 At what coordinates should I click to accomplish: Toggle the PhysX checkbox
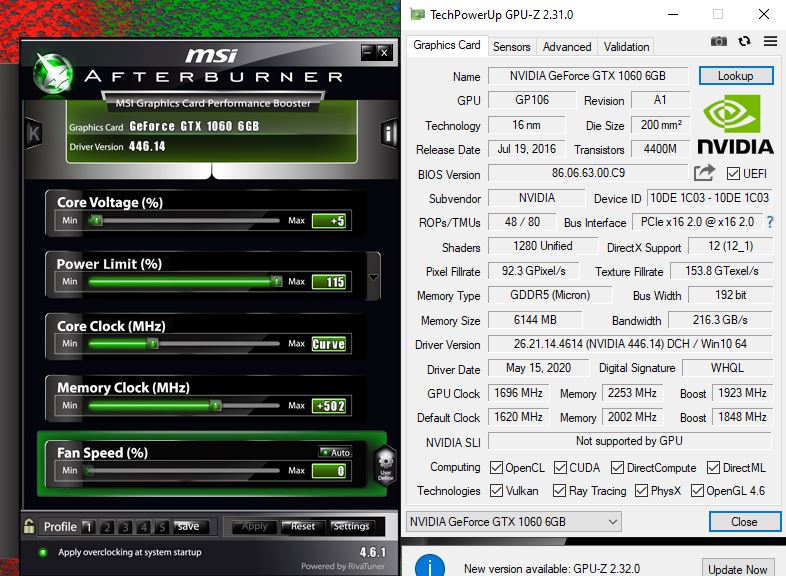pyautogui.click(x=641, y=490)
